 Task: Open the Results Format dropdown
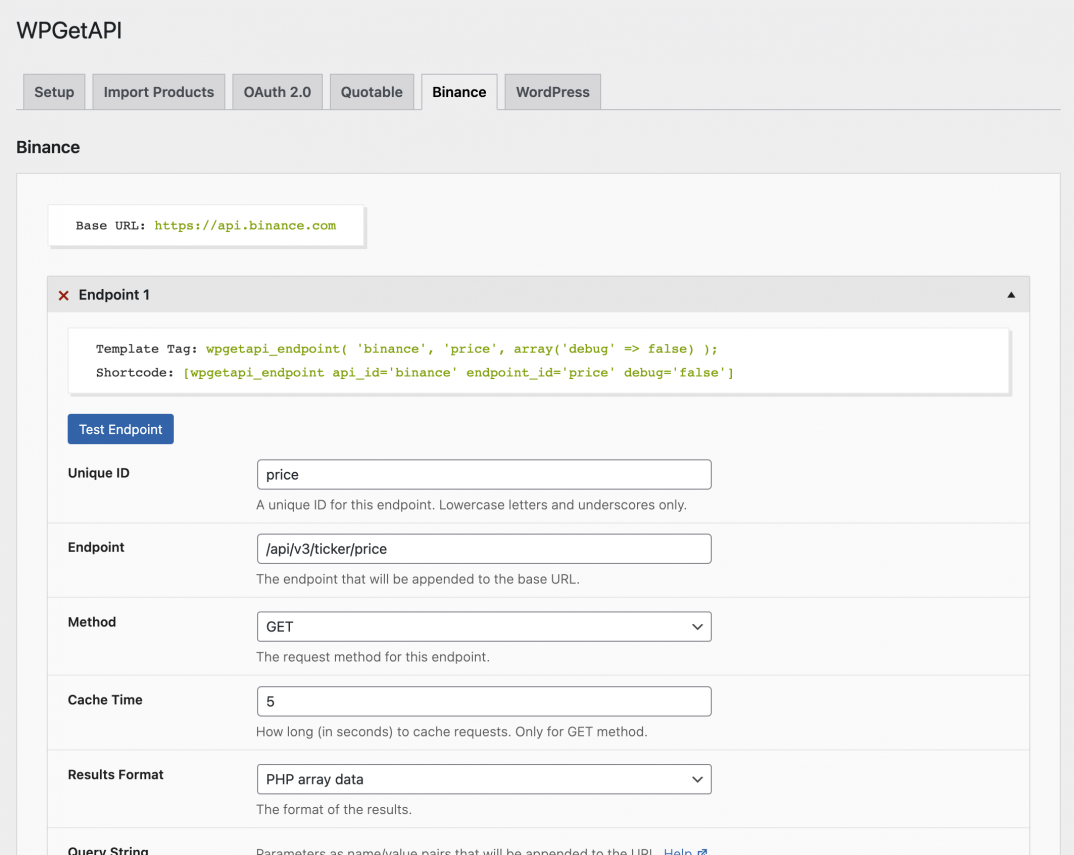(484, 779)
